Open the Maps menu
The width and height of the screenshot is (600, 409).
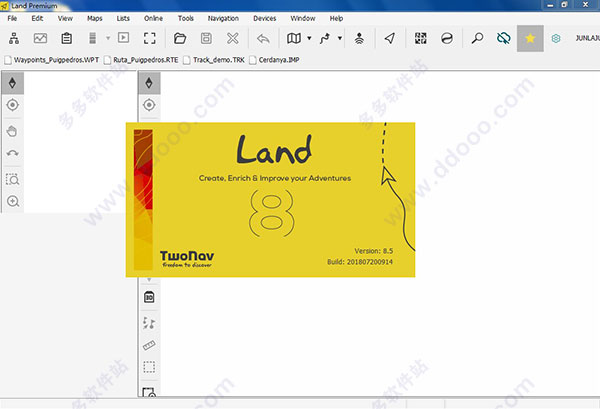click(95, 18)
